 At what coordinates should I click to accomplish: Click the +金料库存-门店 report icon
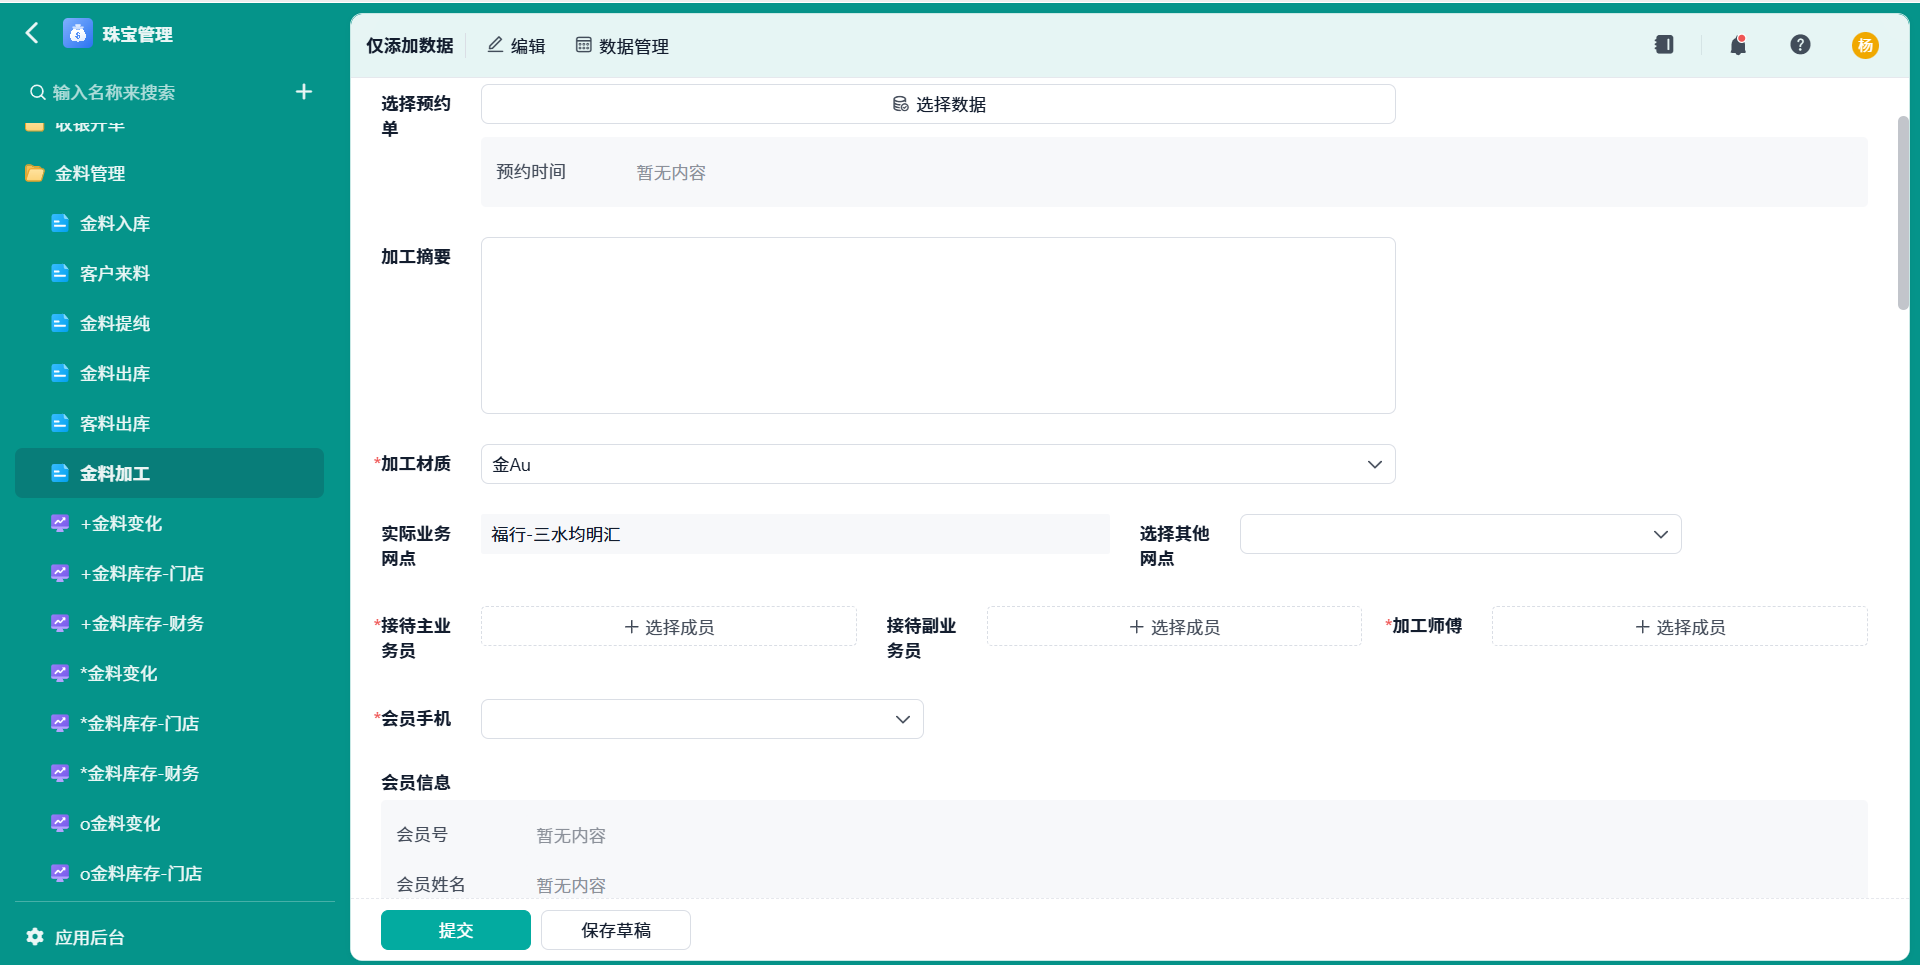pyautogui.click(x=60, y=573)
